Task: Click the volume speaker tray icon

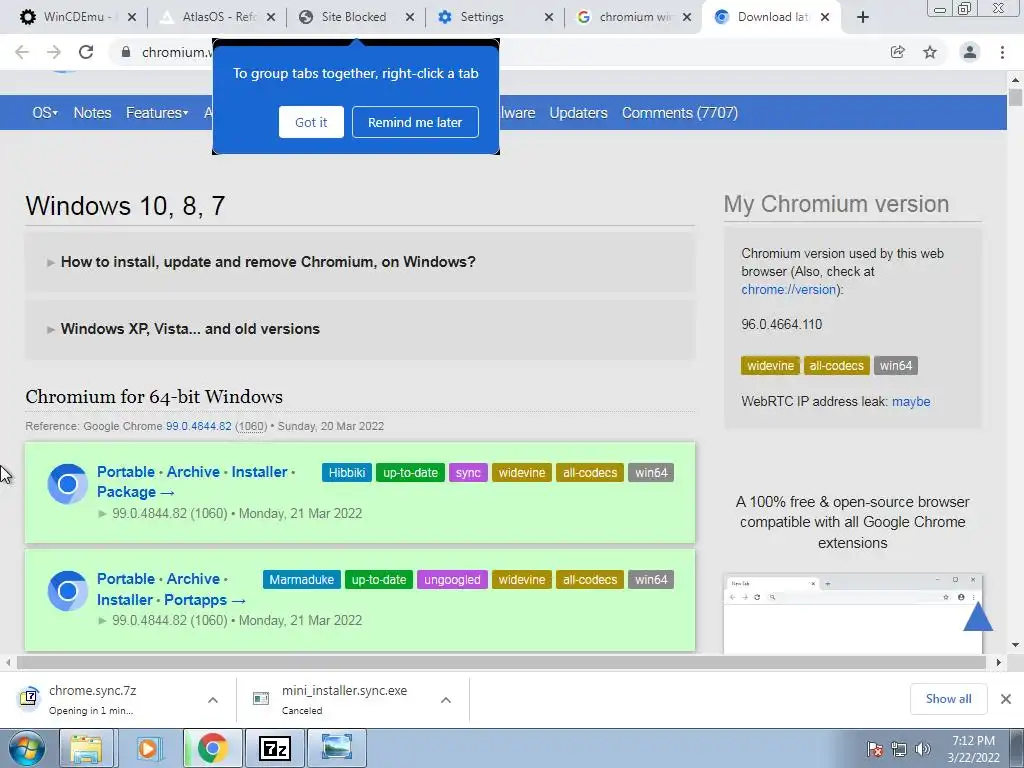Action: (x=922, y=750)
